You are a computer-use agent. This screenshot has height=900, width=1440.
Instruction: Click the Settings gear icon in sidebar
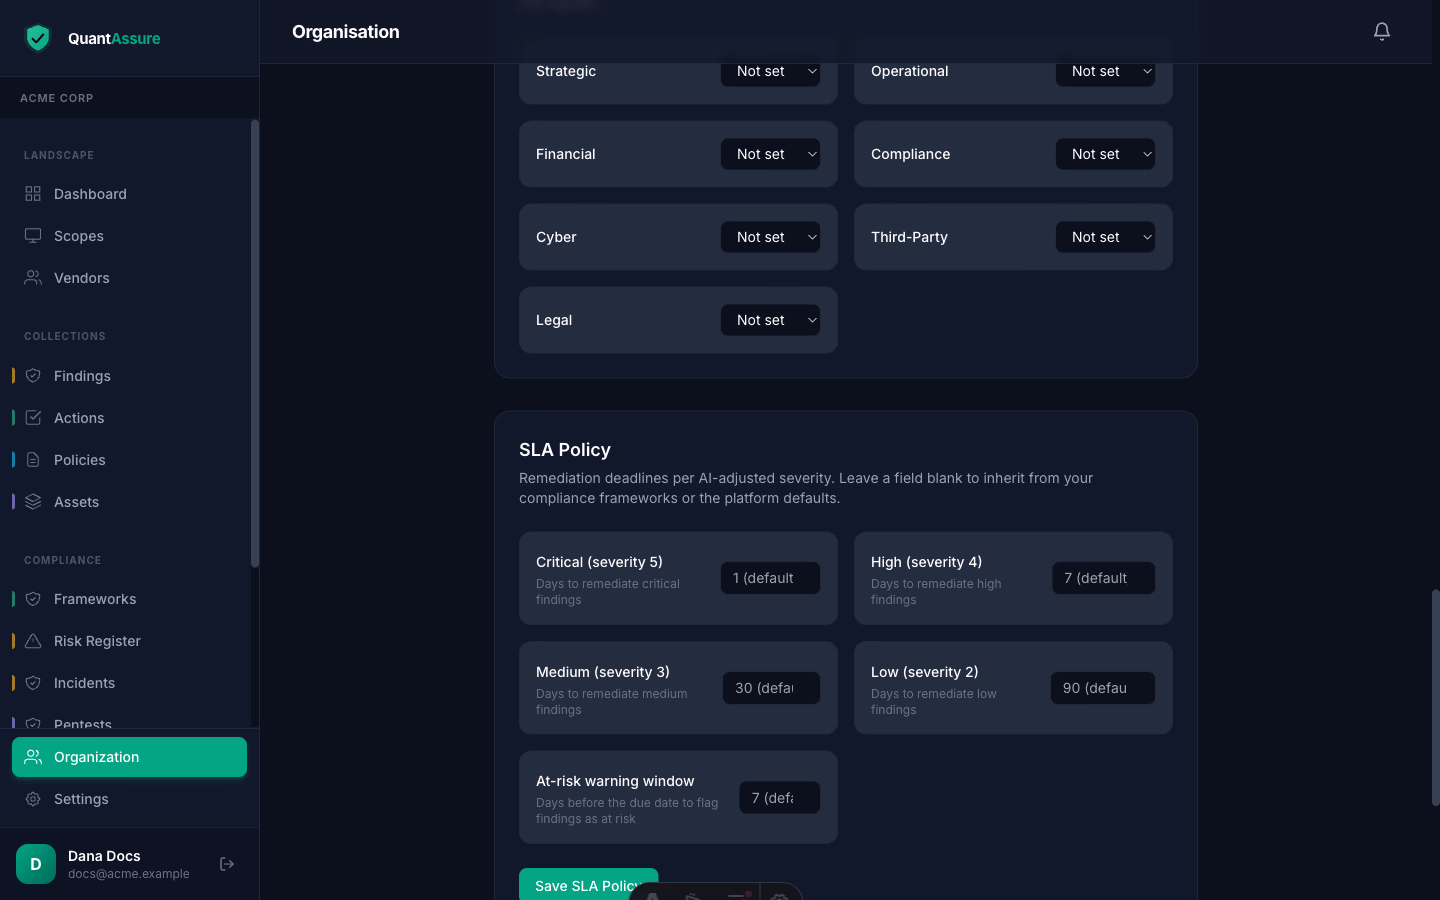tap(33, 799)
